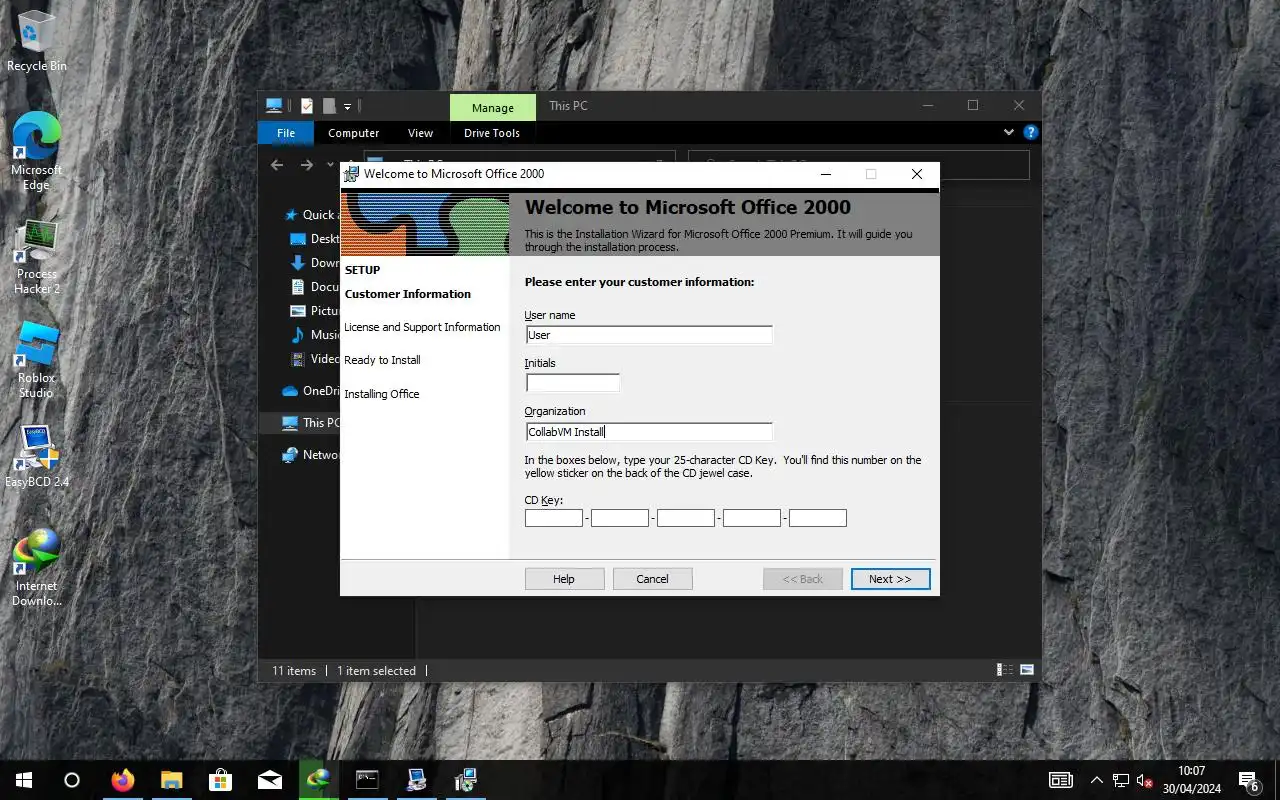Image resolution: width=1280 pixels, height=800 pixels.
Task: Expand Explorer recent locations dropdown
Action: pos(330,165)
